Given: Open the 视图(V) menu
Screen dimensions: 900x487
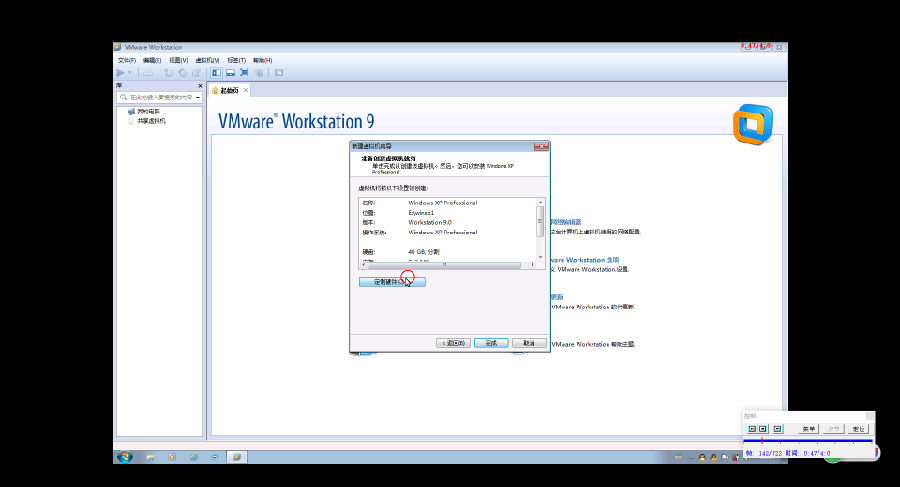Looking at the screenshot, I should point(179,60).
